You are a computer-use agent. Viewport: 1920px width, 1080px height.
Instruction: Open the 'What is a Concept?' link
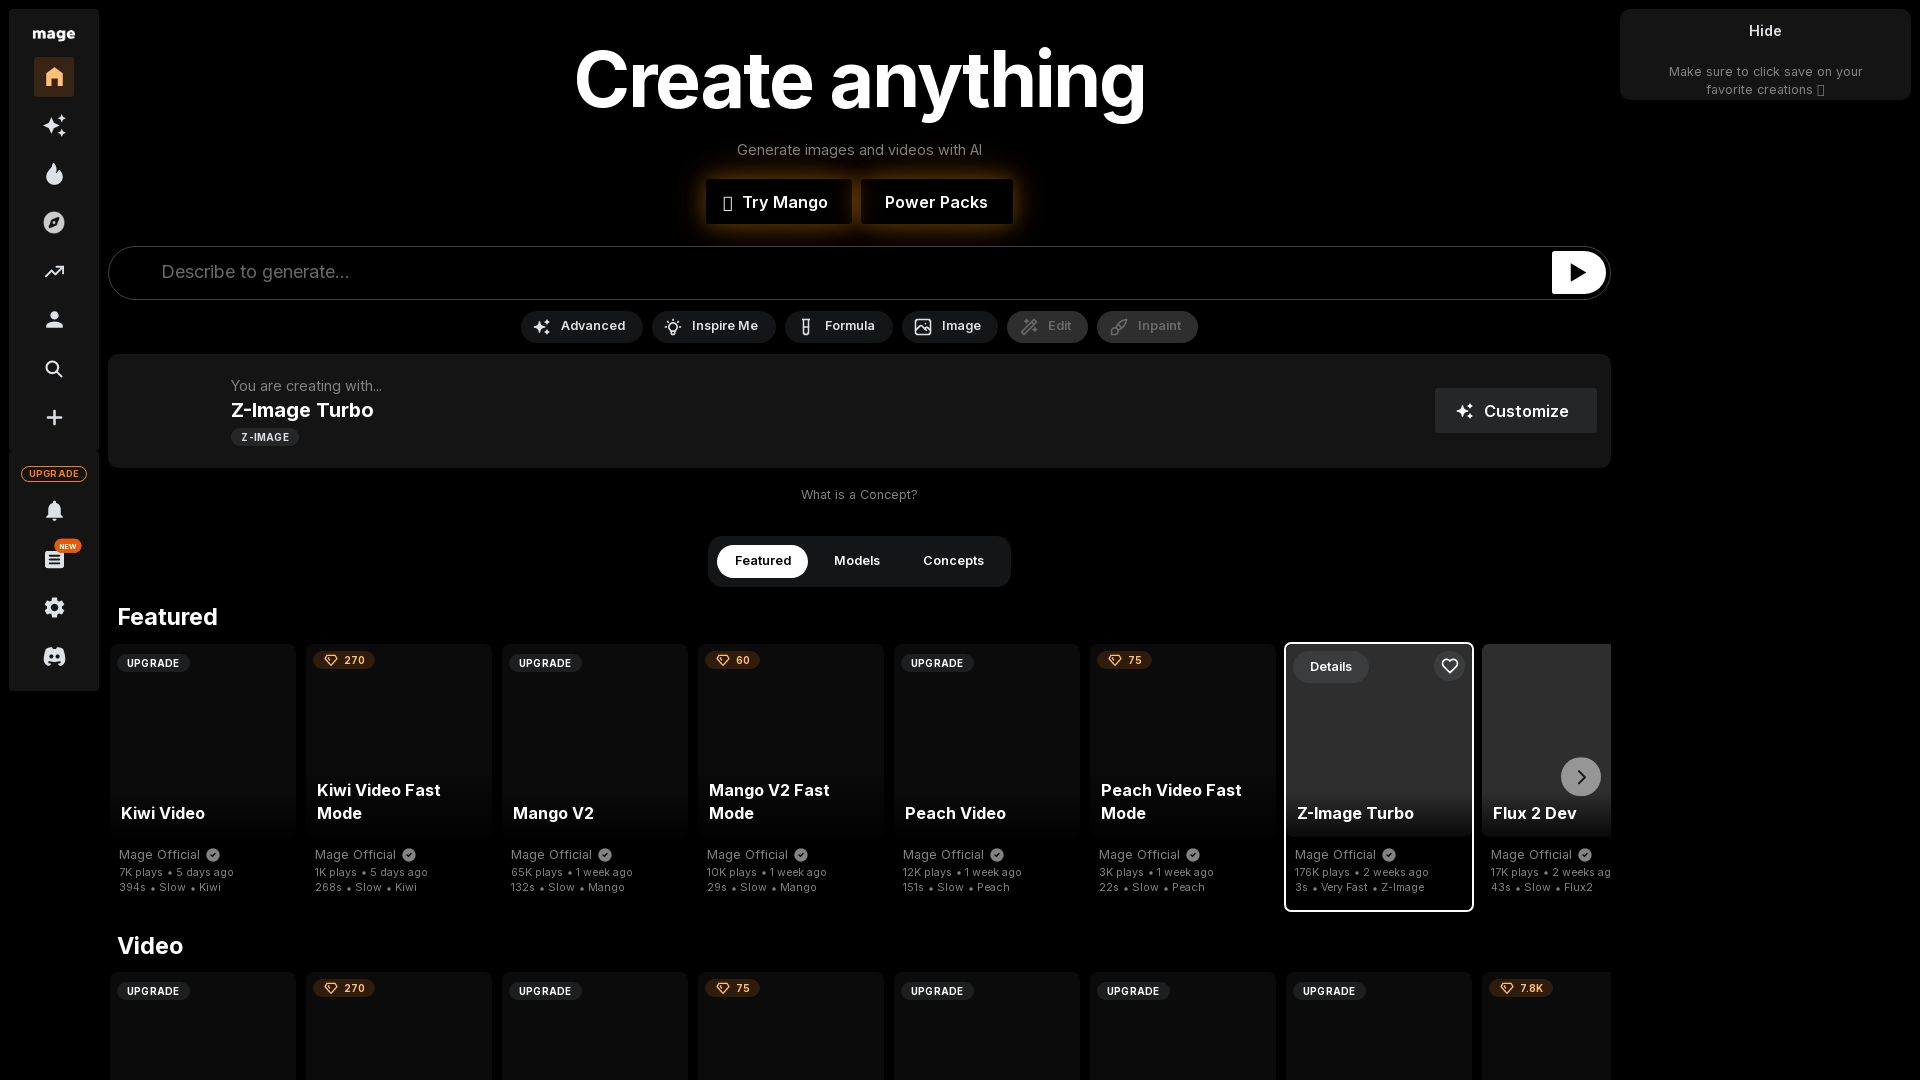pos(859,495)
